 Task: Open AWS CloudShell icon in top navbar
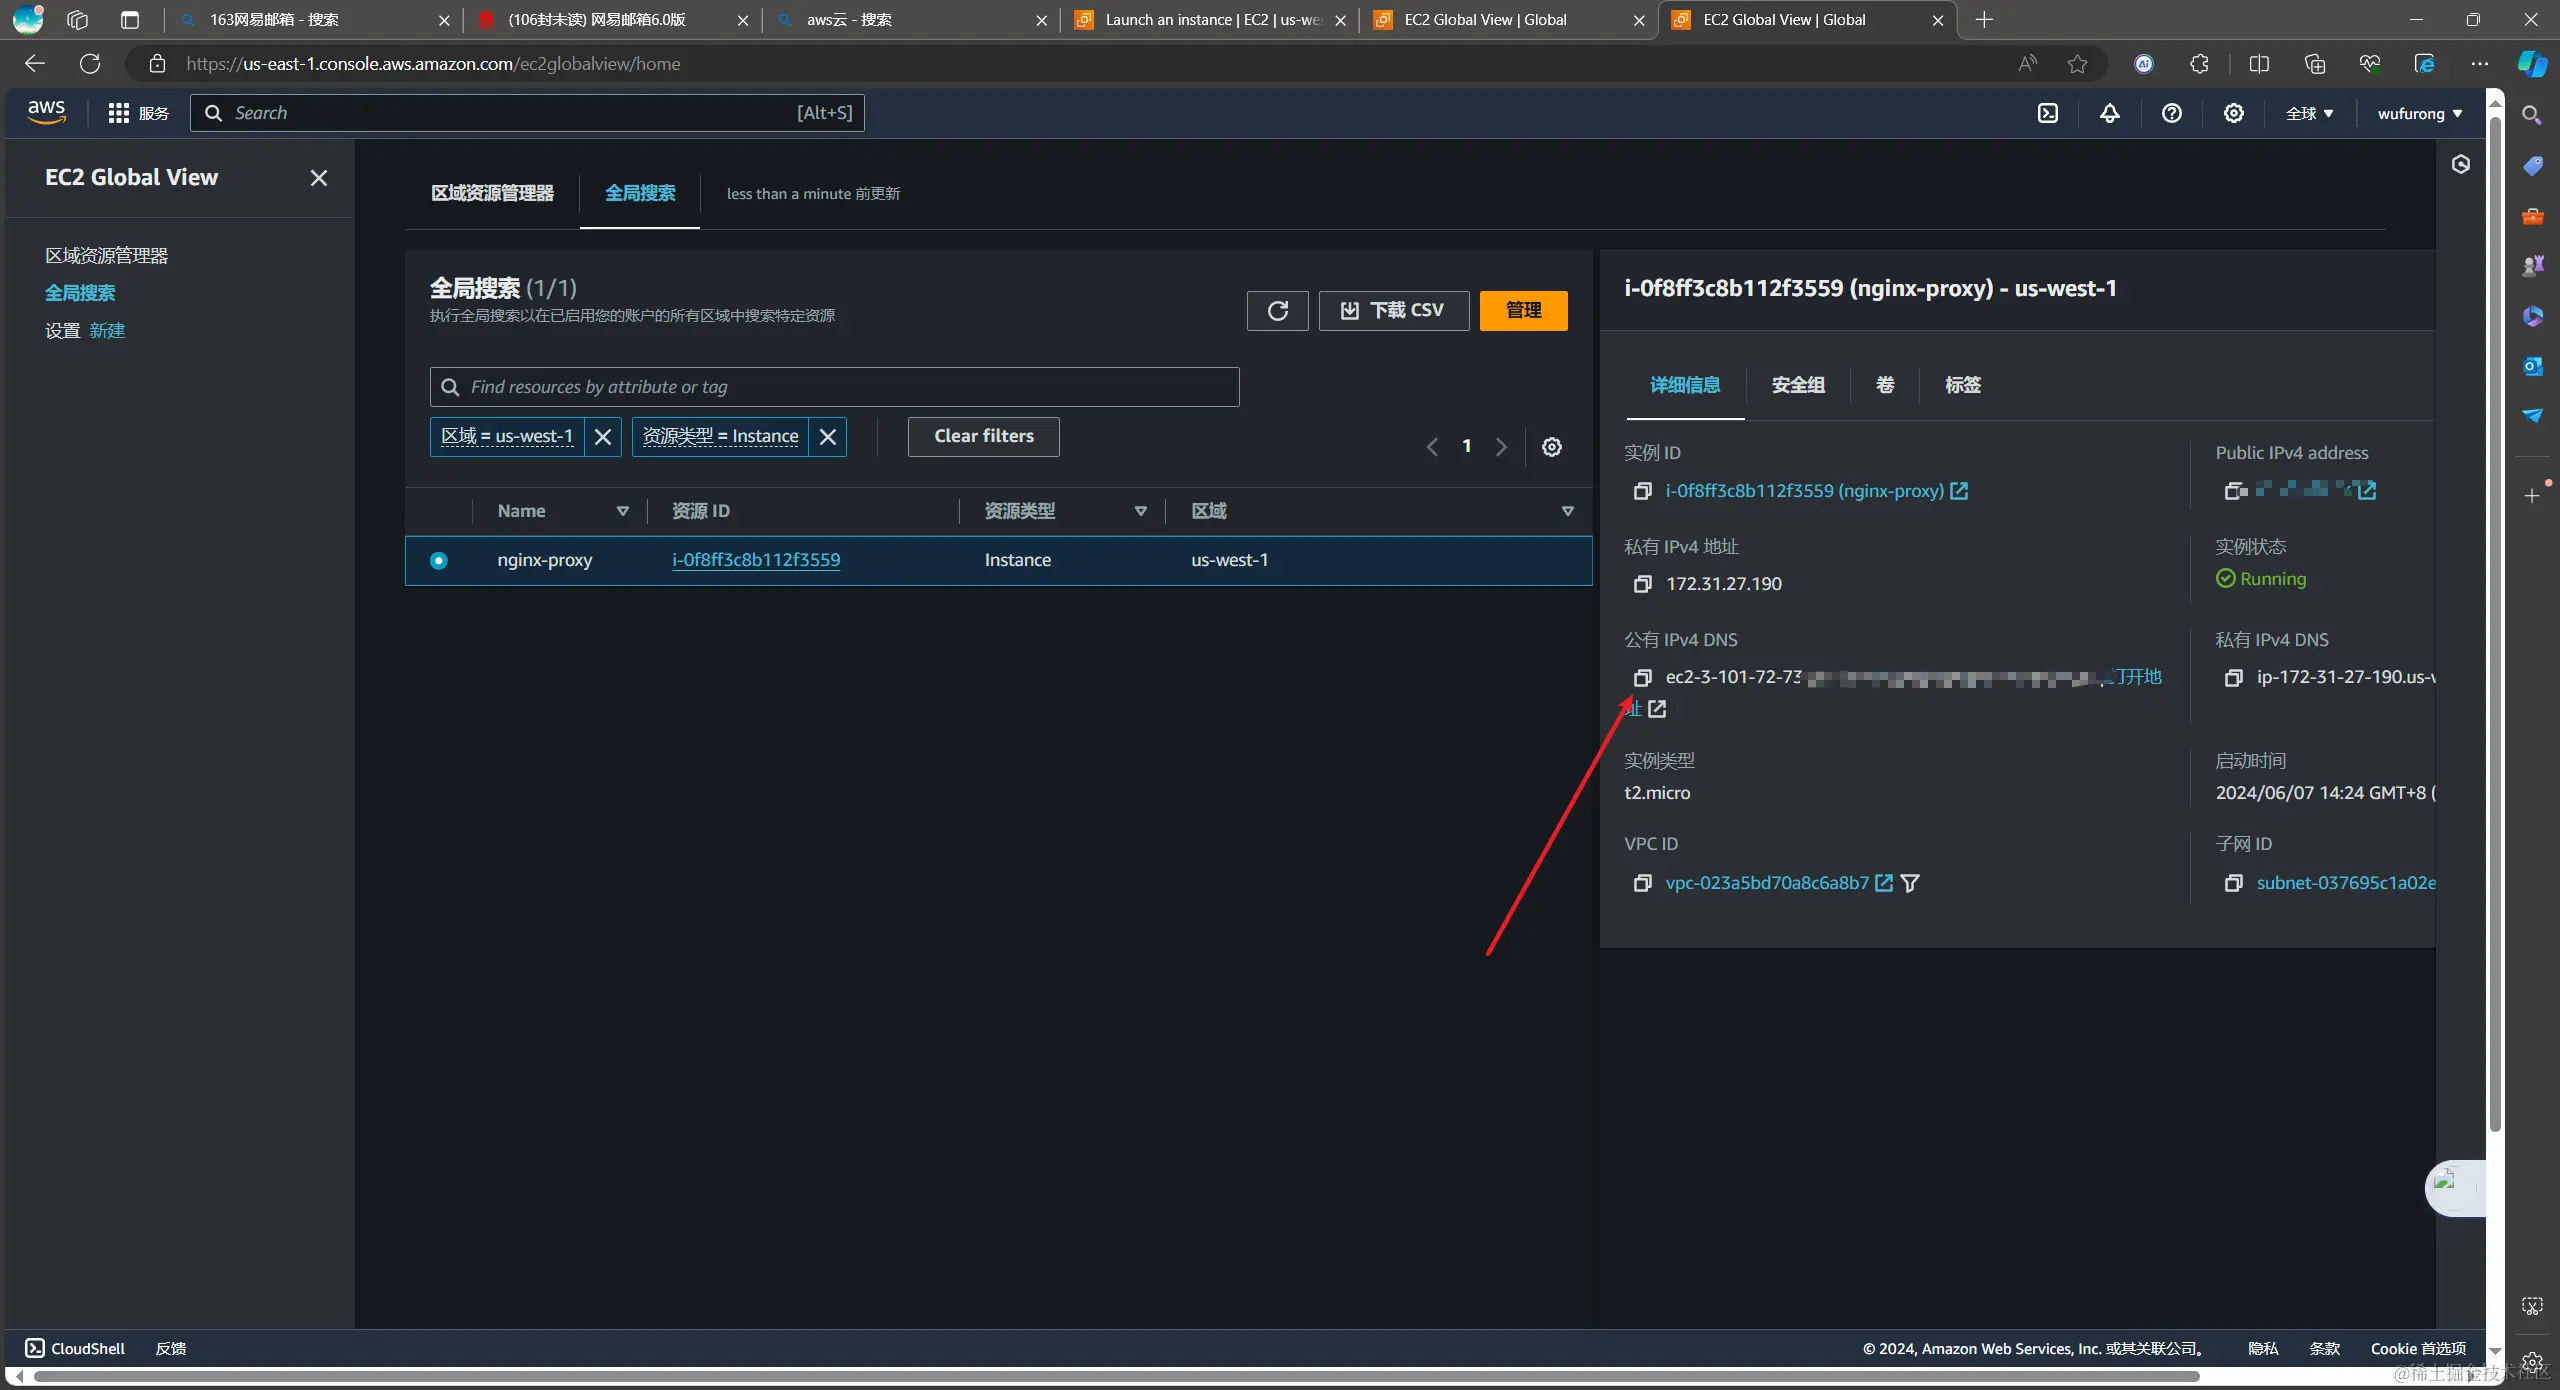2048,113
